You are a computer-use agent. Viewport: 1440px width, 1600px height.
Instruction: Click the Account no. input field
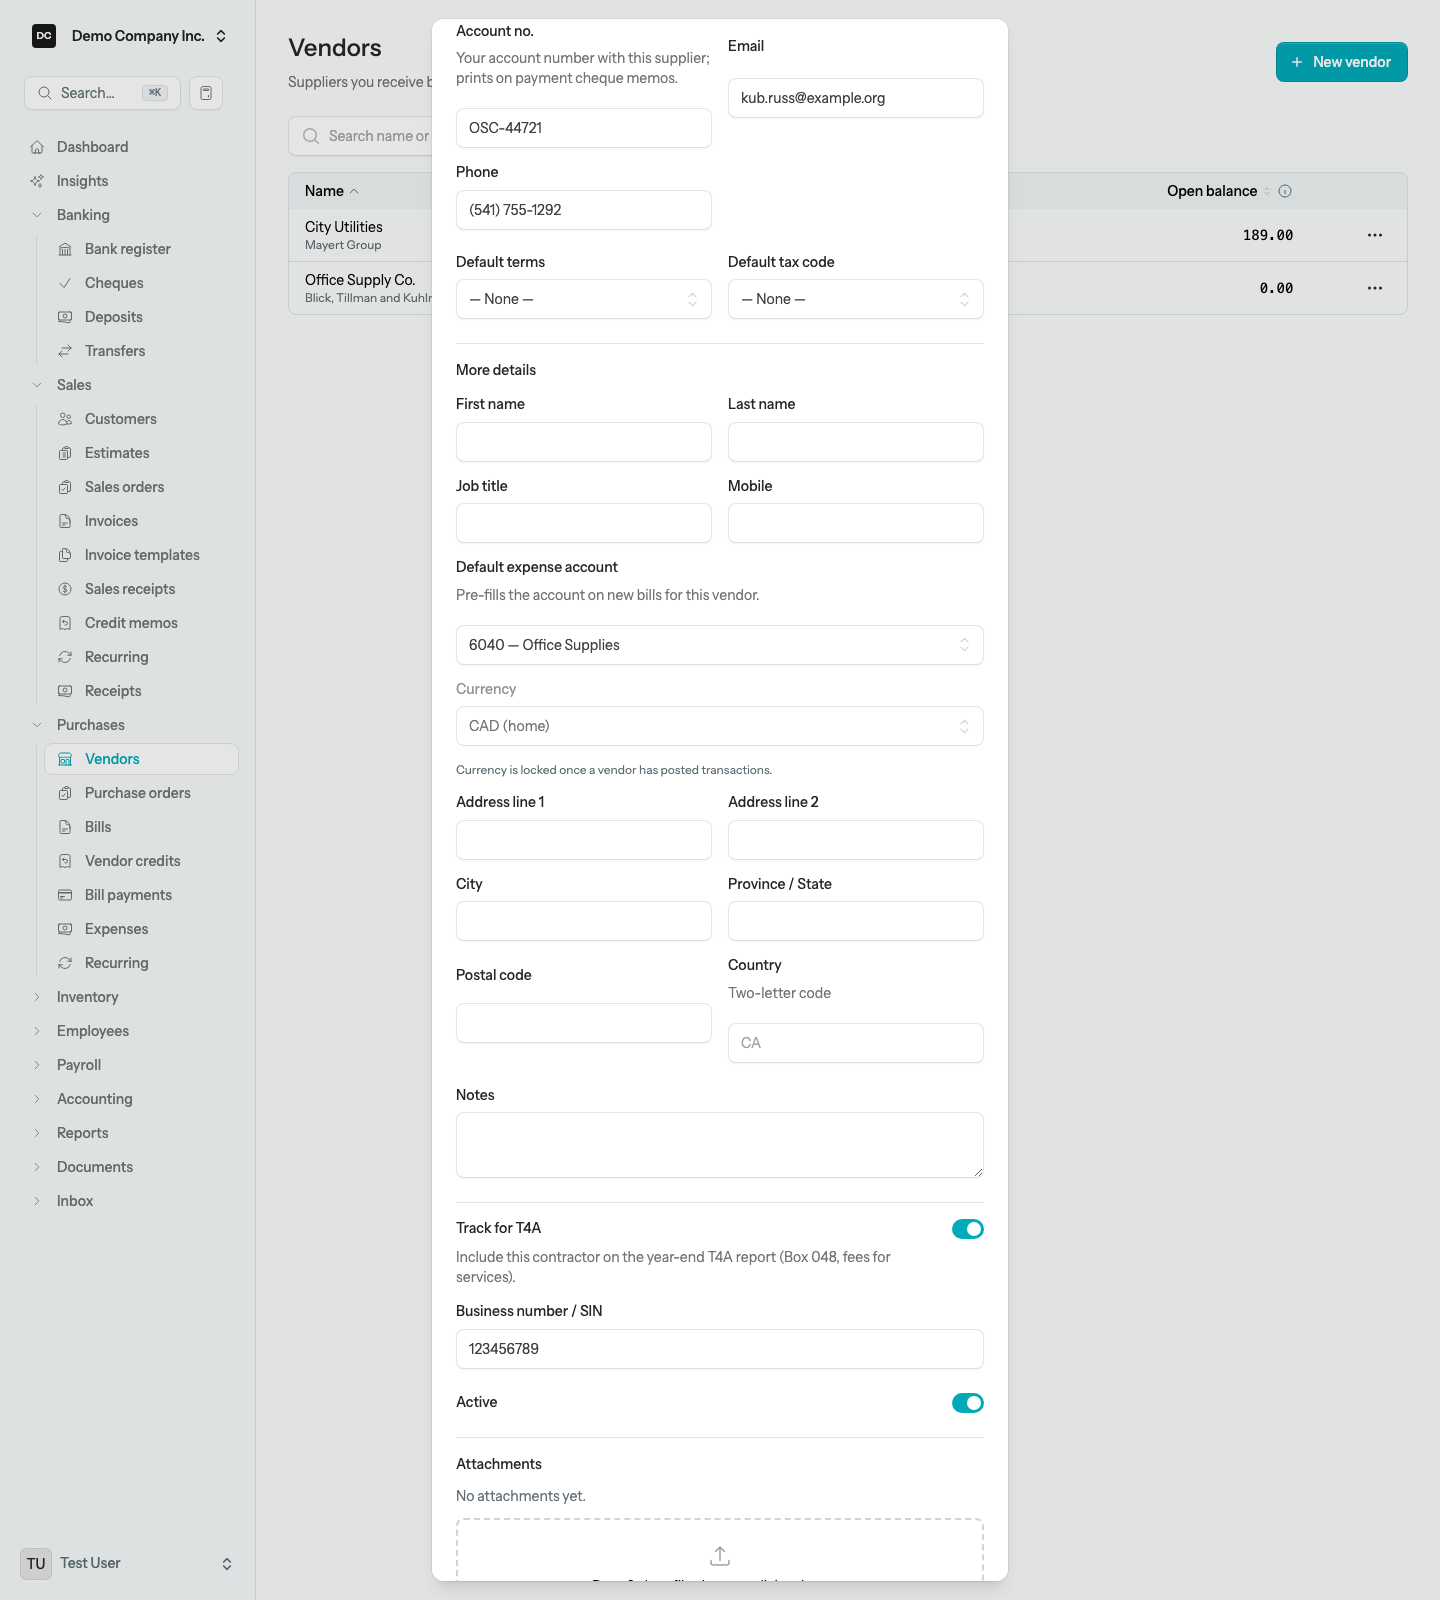584,128
